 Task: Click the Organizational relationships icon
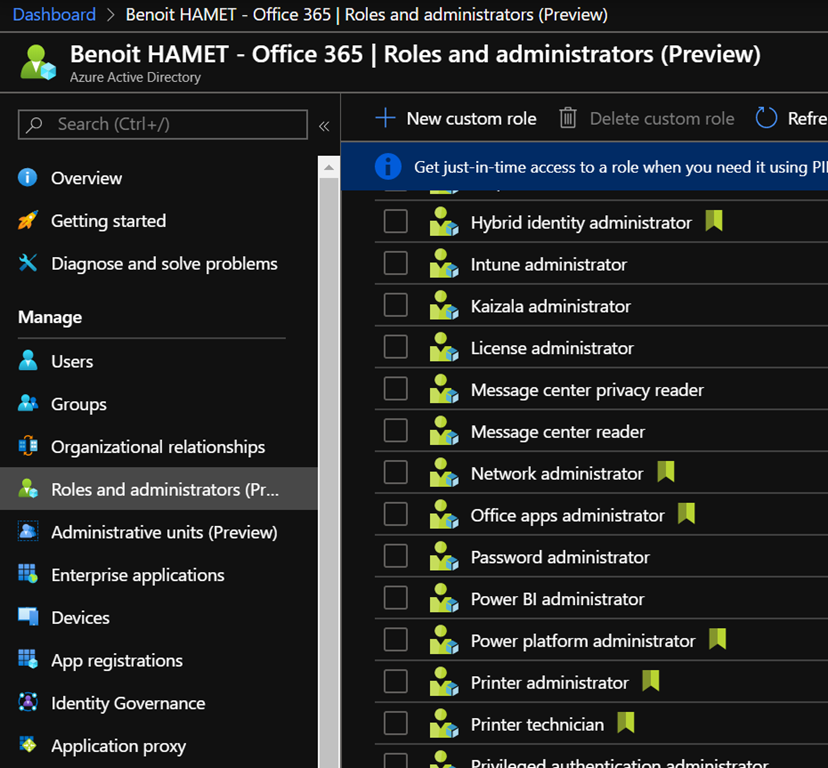[x=28, y=447]
